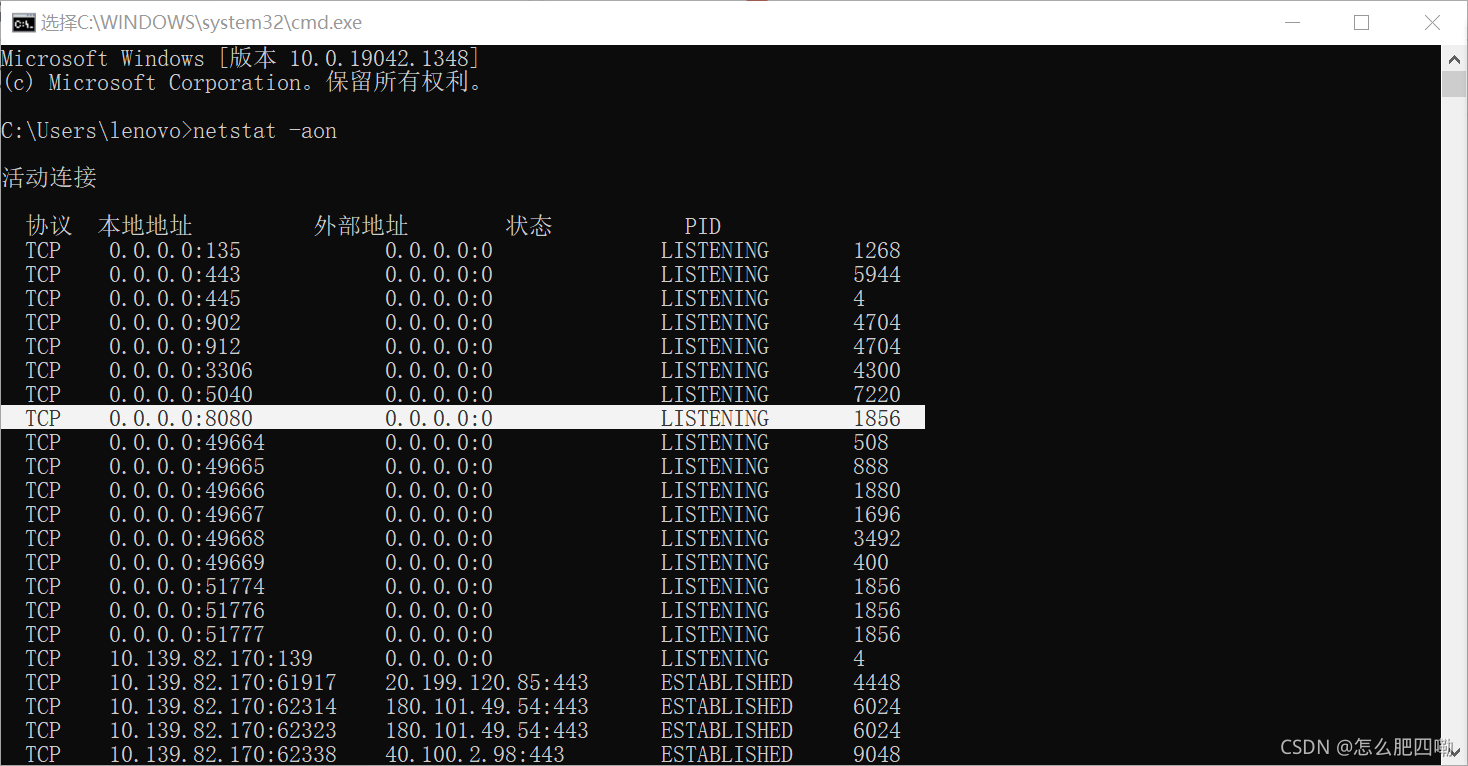Click the PID column header
Screen dimensions: 1468x766
pyautogui.click(x=703, y=227)
